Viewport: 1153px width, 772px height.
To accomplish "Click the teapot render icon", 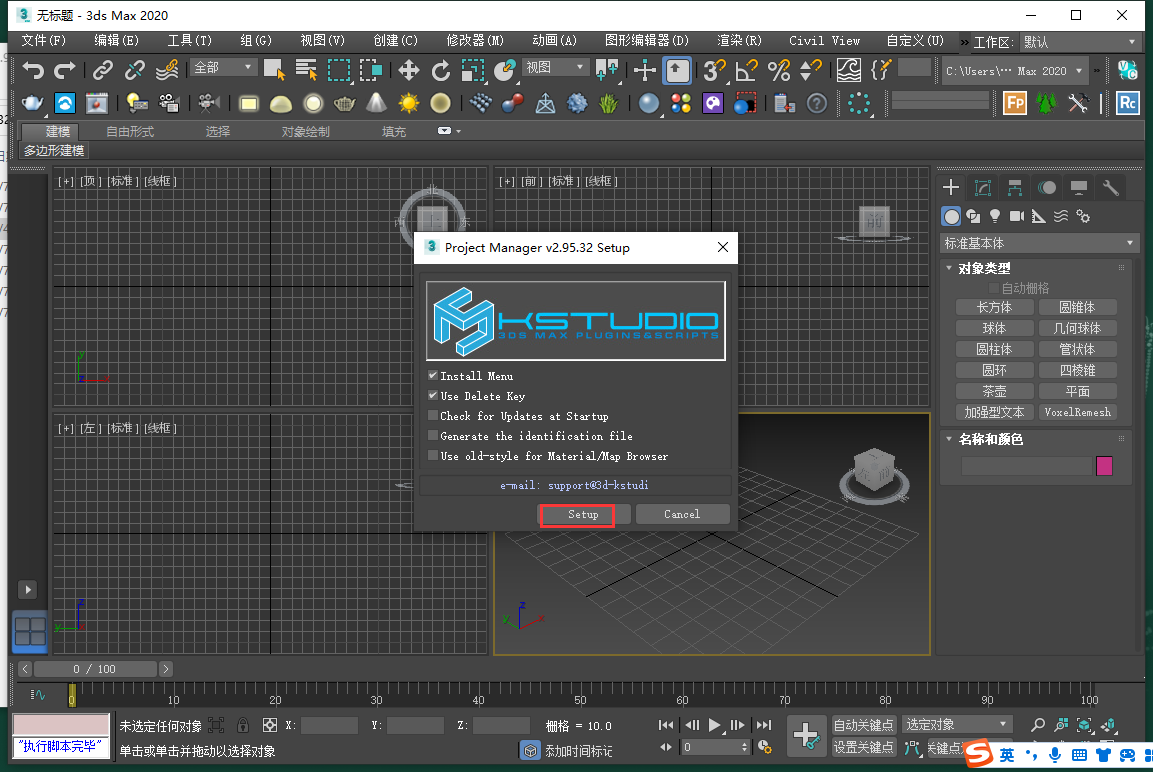I will 32,103.
